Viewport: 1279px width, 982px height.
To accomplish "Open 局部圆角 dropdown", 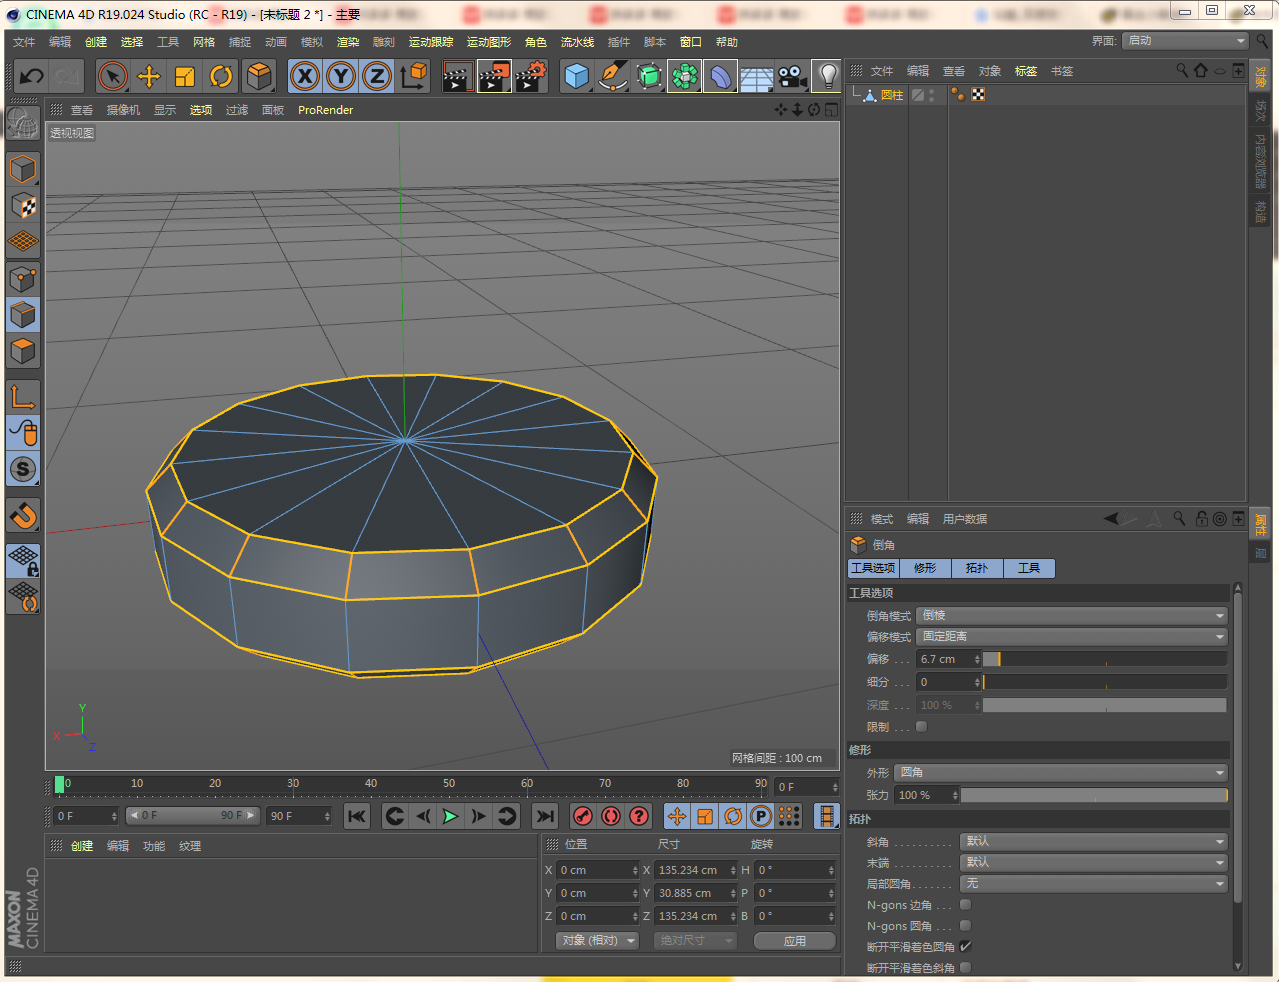I will tap(1094, 884).
